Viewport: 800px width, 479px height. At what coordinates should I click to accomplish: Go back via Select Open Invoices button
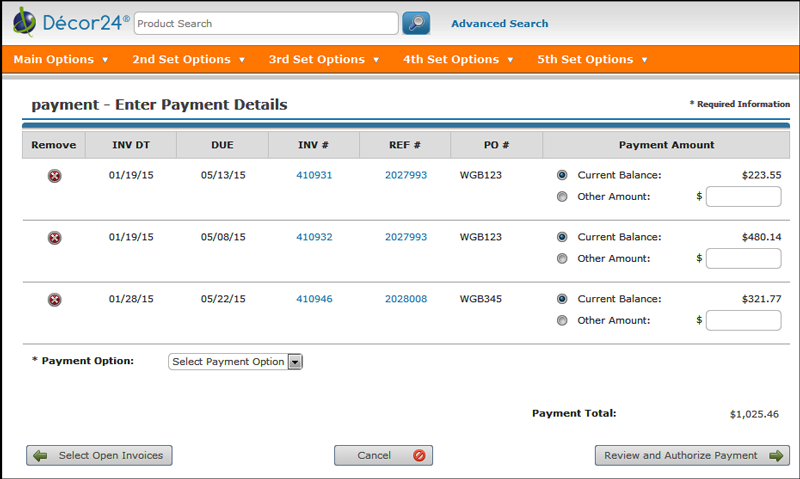coord(100,456)
